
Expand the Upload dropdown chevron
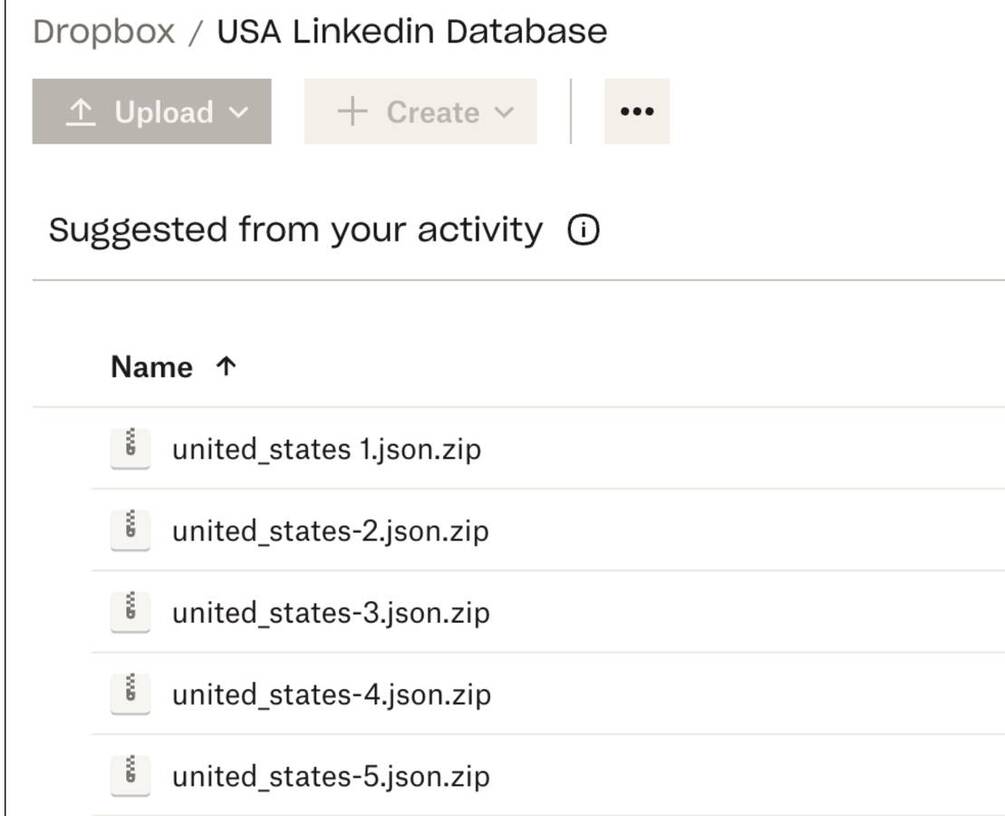(x=237, y=112)
